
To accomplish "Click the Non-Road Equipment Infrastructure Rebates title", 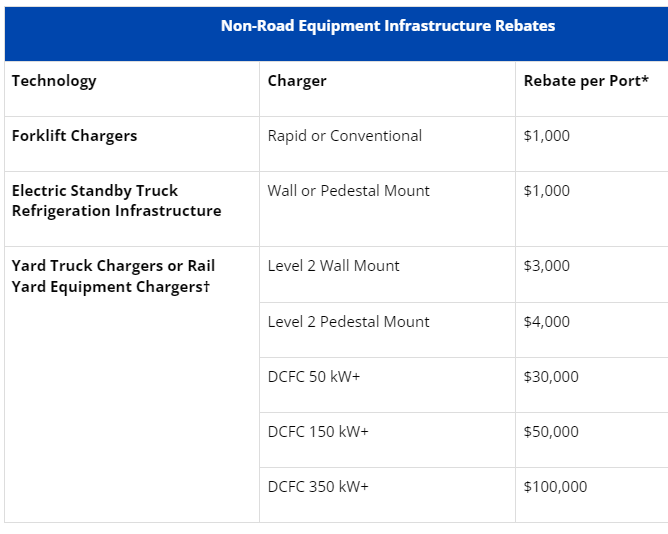I will coord(388,26).
